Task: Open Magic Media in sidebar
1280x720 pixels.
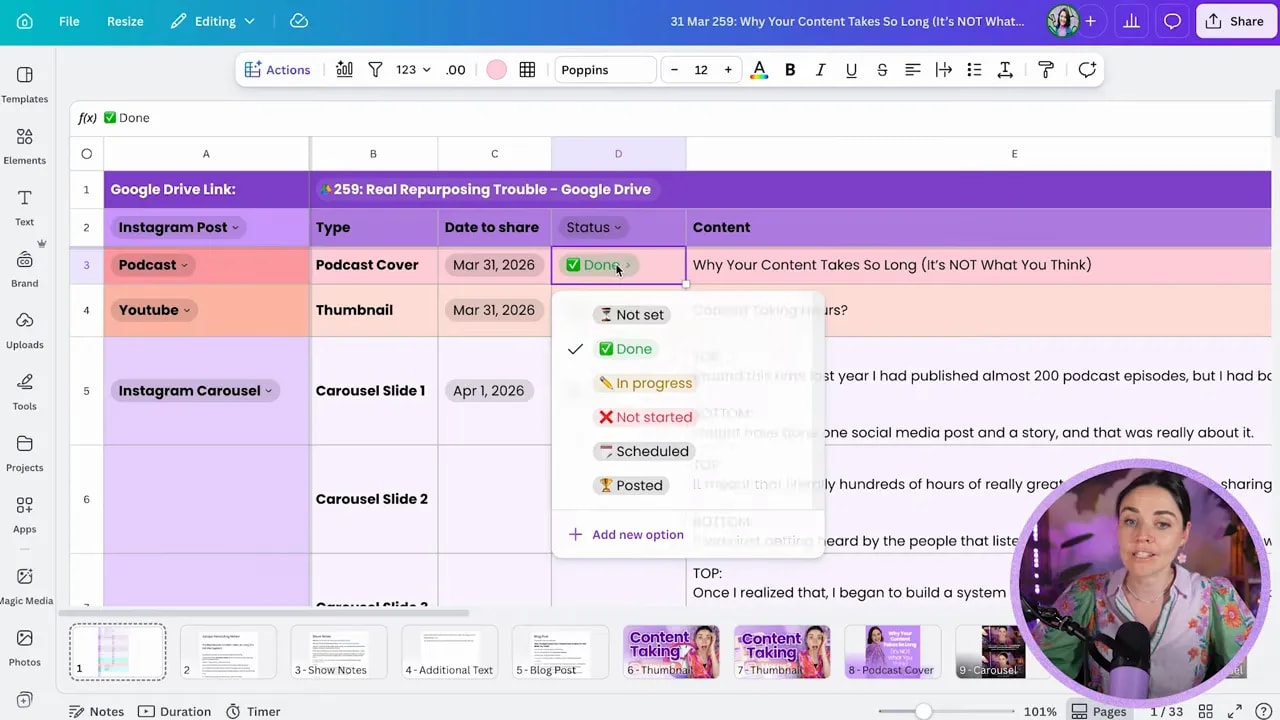Action: (x=25, y=586)
